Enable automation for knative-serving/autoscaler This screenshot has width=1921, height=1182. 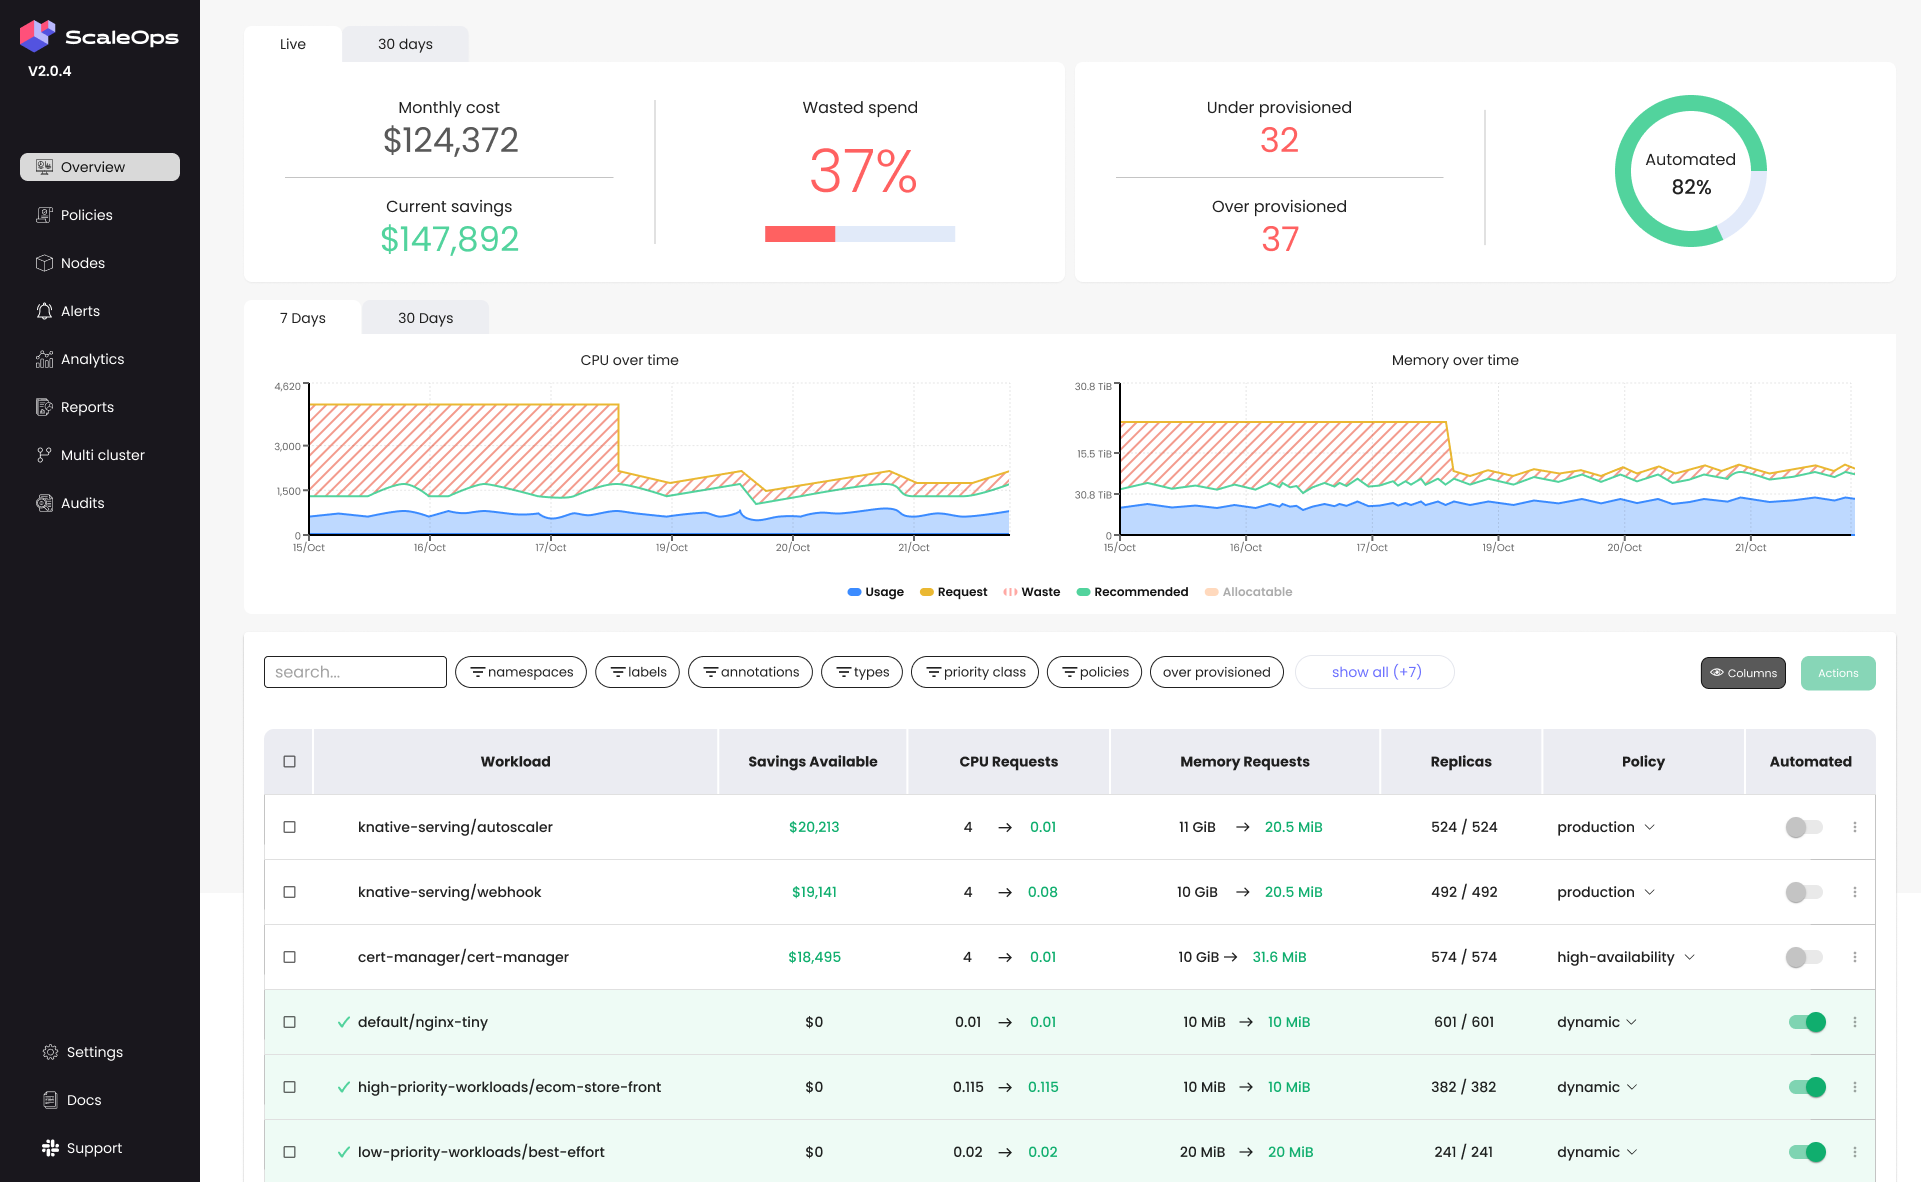tap(1804, 827)
